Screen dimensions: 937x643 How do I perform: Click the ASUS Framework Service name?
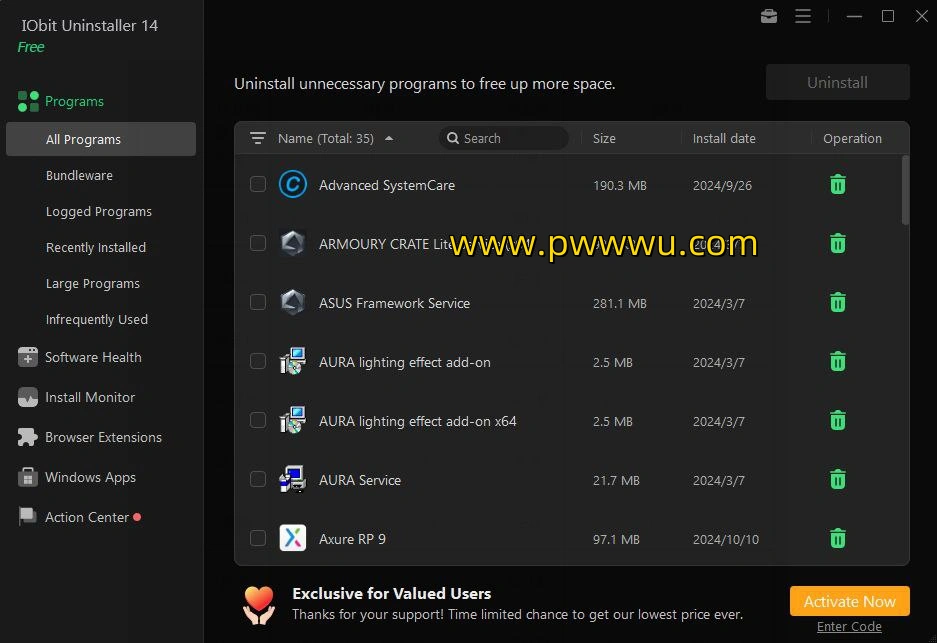pos(394,303)
